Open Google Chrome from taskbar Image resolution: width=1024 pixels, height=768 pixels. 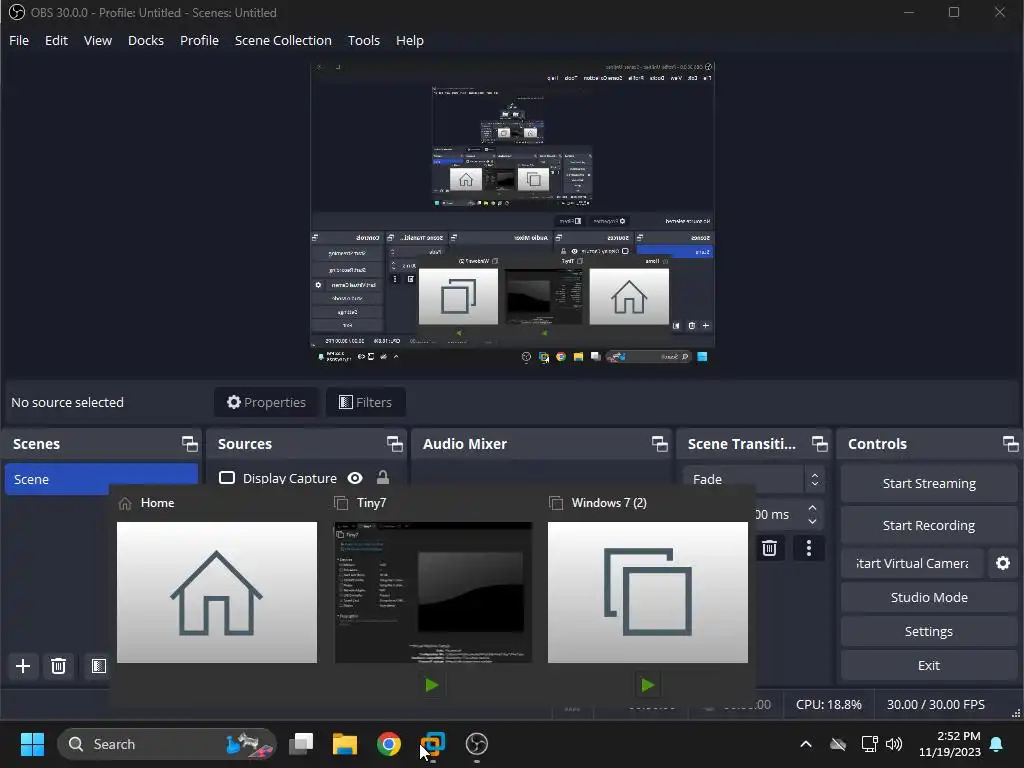click(389, 744)
